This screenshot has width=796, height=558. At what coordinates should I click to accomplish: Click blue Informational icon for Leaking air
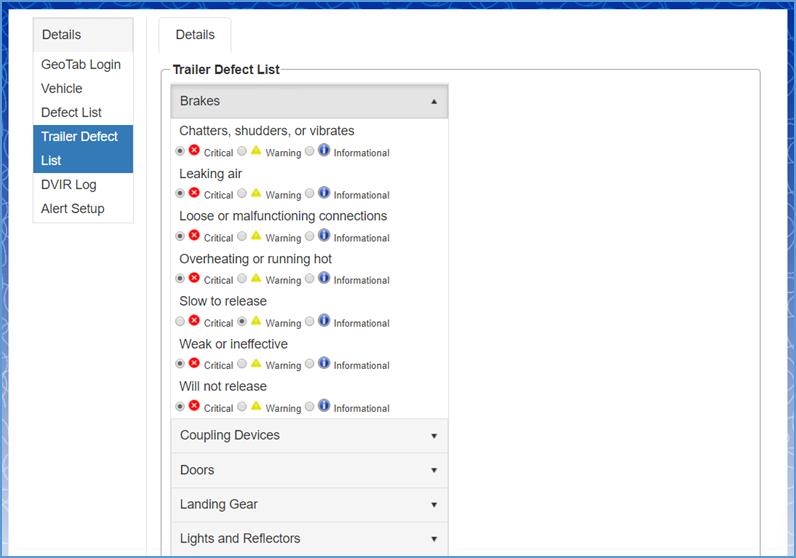pyautogui.click(x=324, y=193)
